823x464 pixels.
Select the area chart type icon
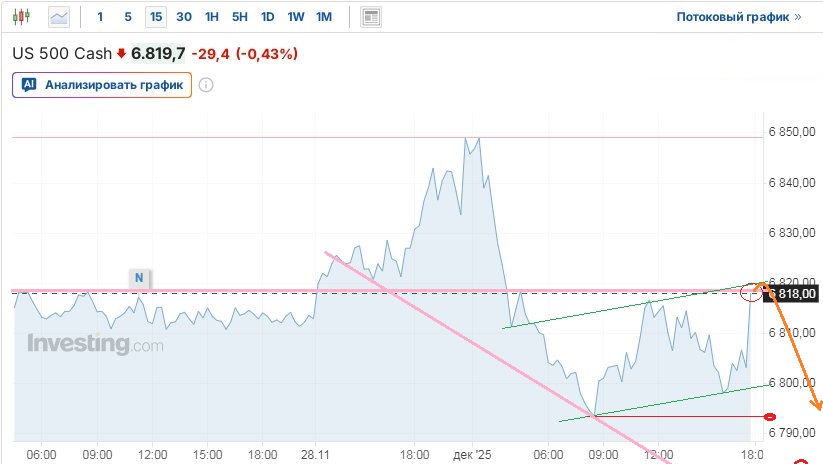[x=59, y=17]
